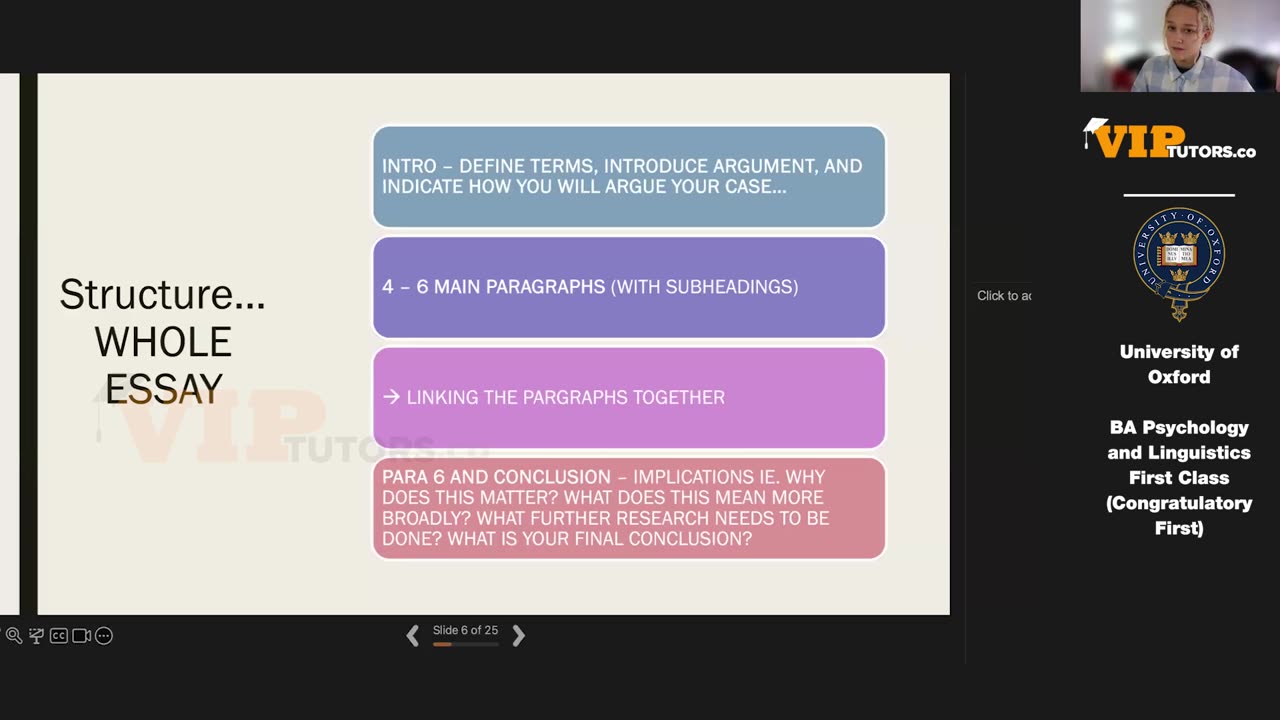Click the zoom magnifier icon

click(14, 636)
